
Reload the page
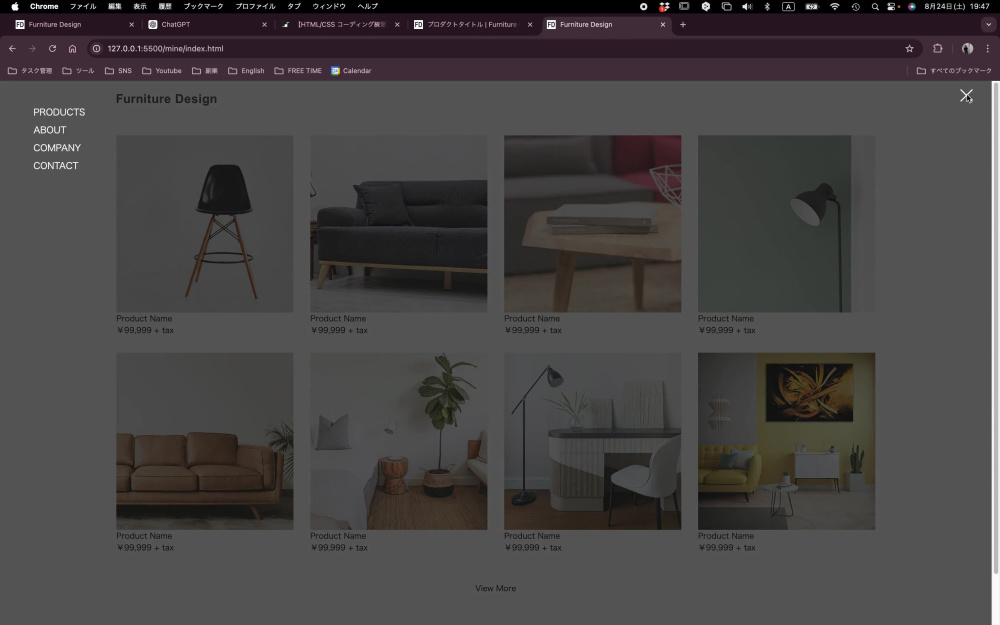click(x=52, y=48)
